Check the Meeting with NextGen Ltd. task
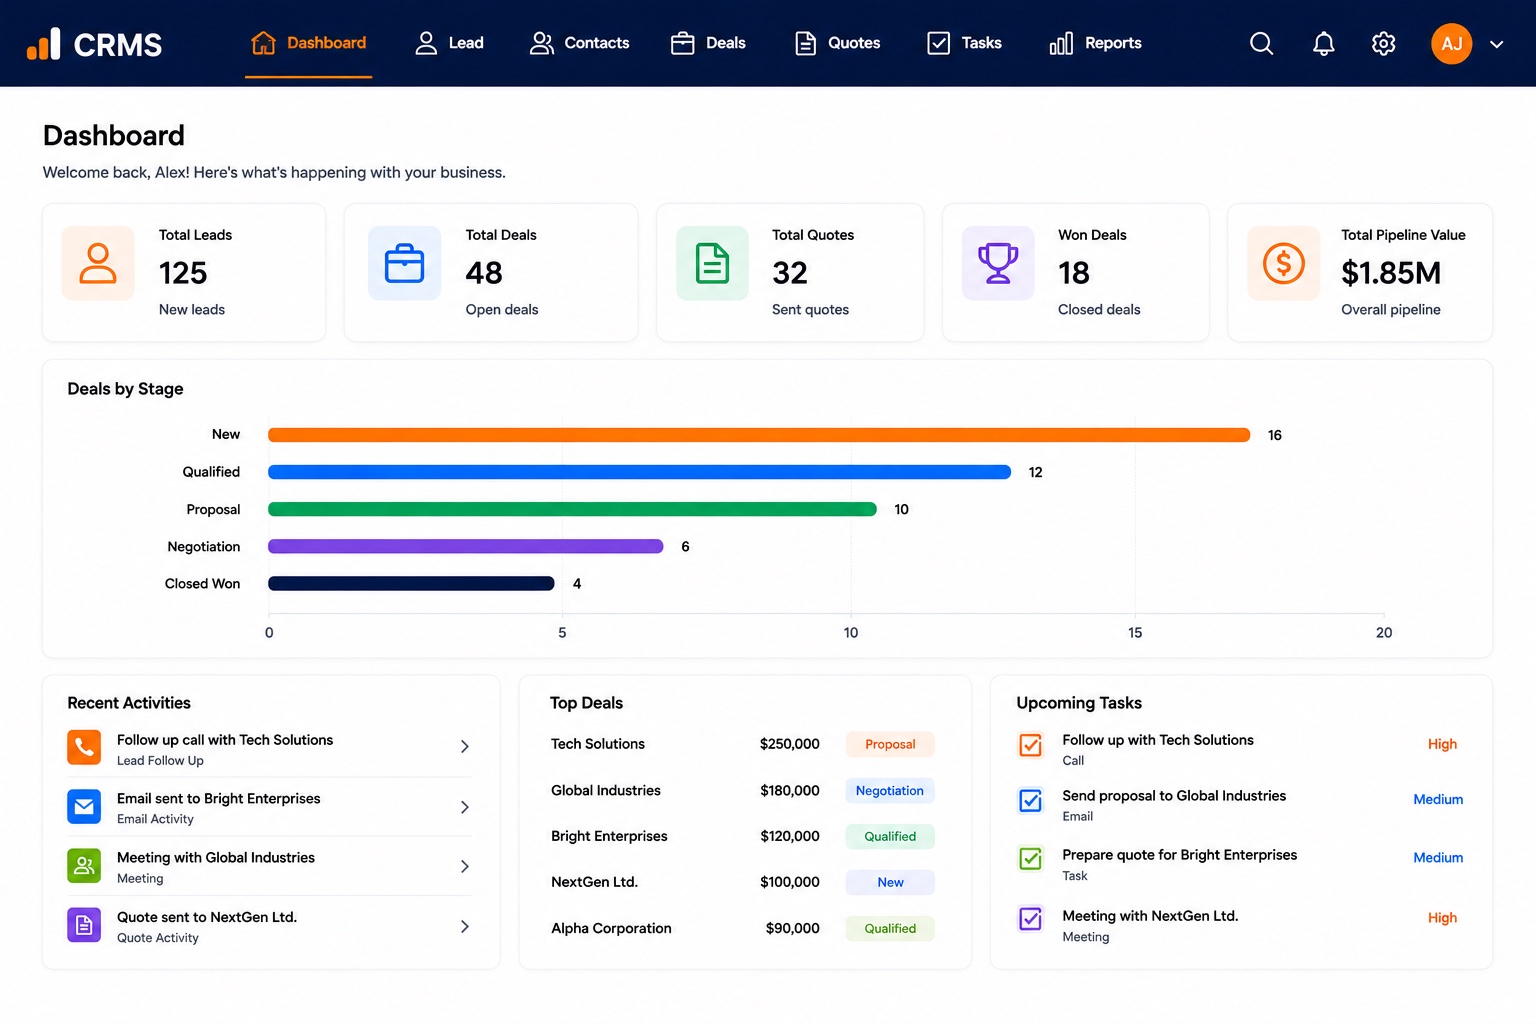The width and height of the screenshot is (1536, 1024). click(1031, 919)
